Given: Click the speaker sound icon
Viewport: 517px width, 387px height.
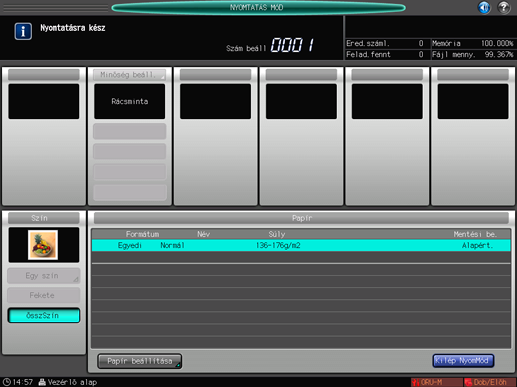Looking at the screenshot, I should point(484,7).
